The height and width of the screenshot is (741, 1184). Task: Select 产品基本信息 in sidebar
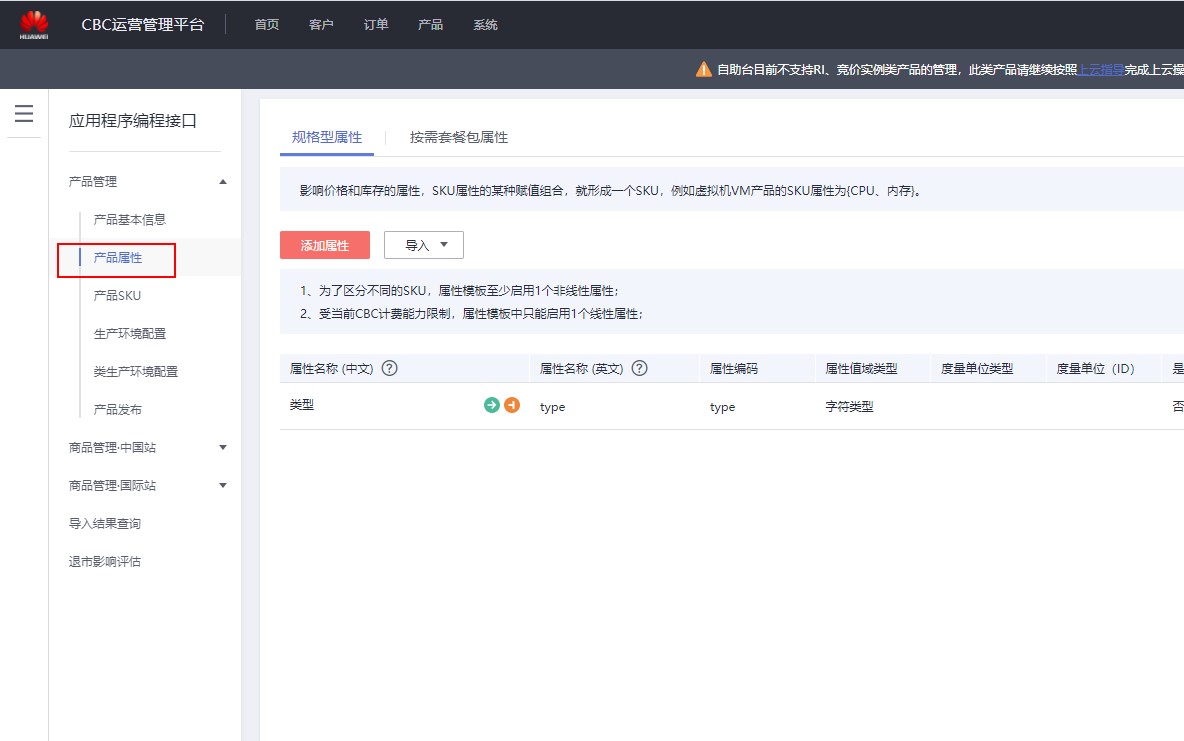[130, 219]
